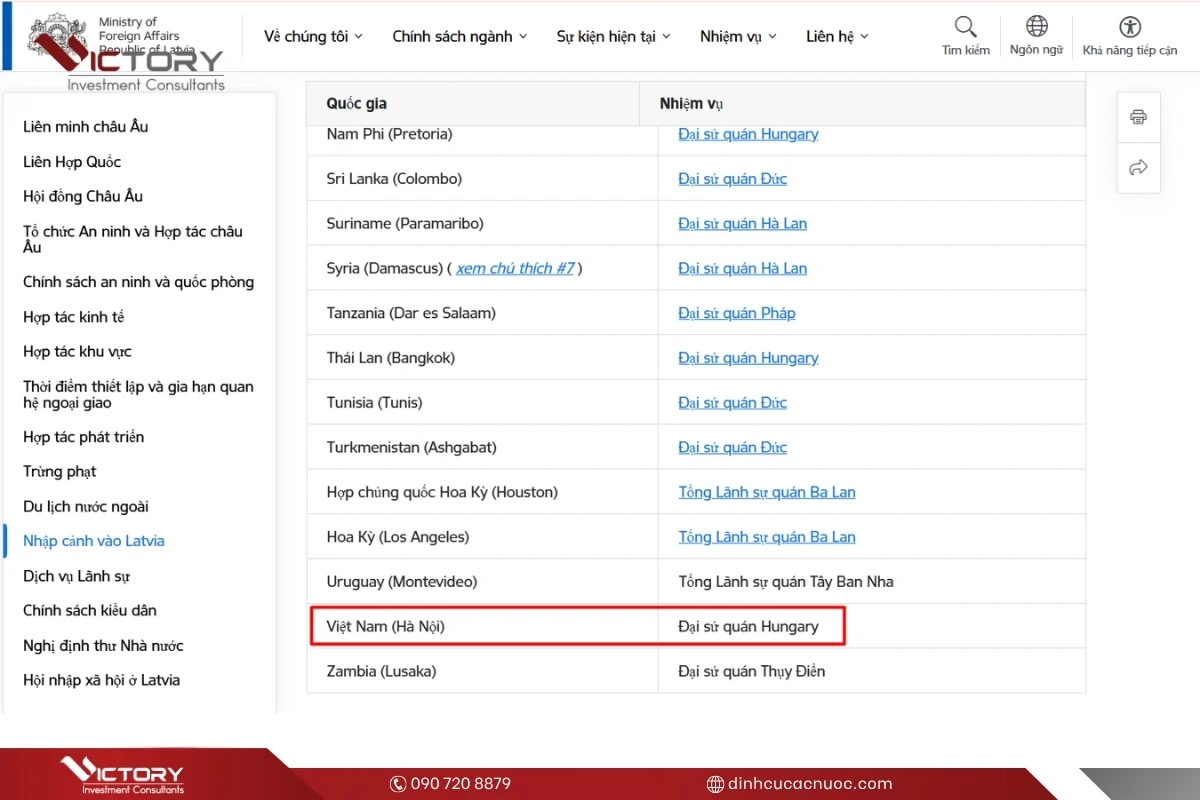Select Tổng Lãnh sự quán Tây Ban Nha text
1200x800 pixels.
pyautogui.click(x=786, y=582)
